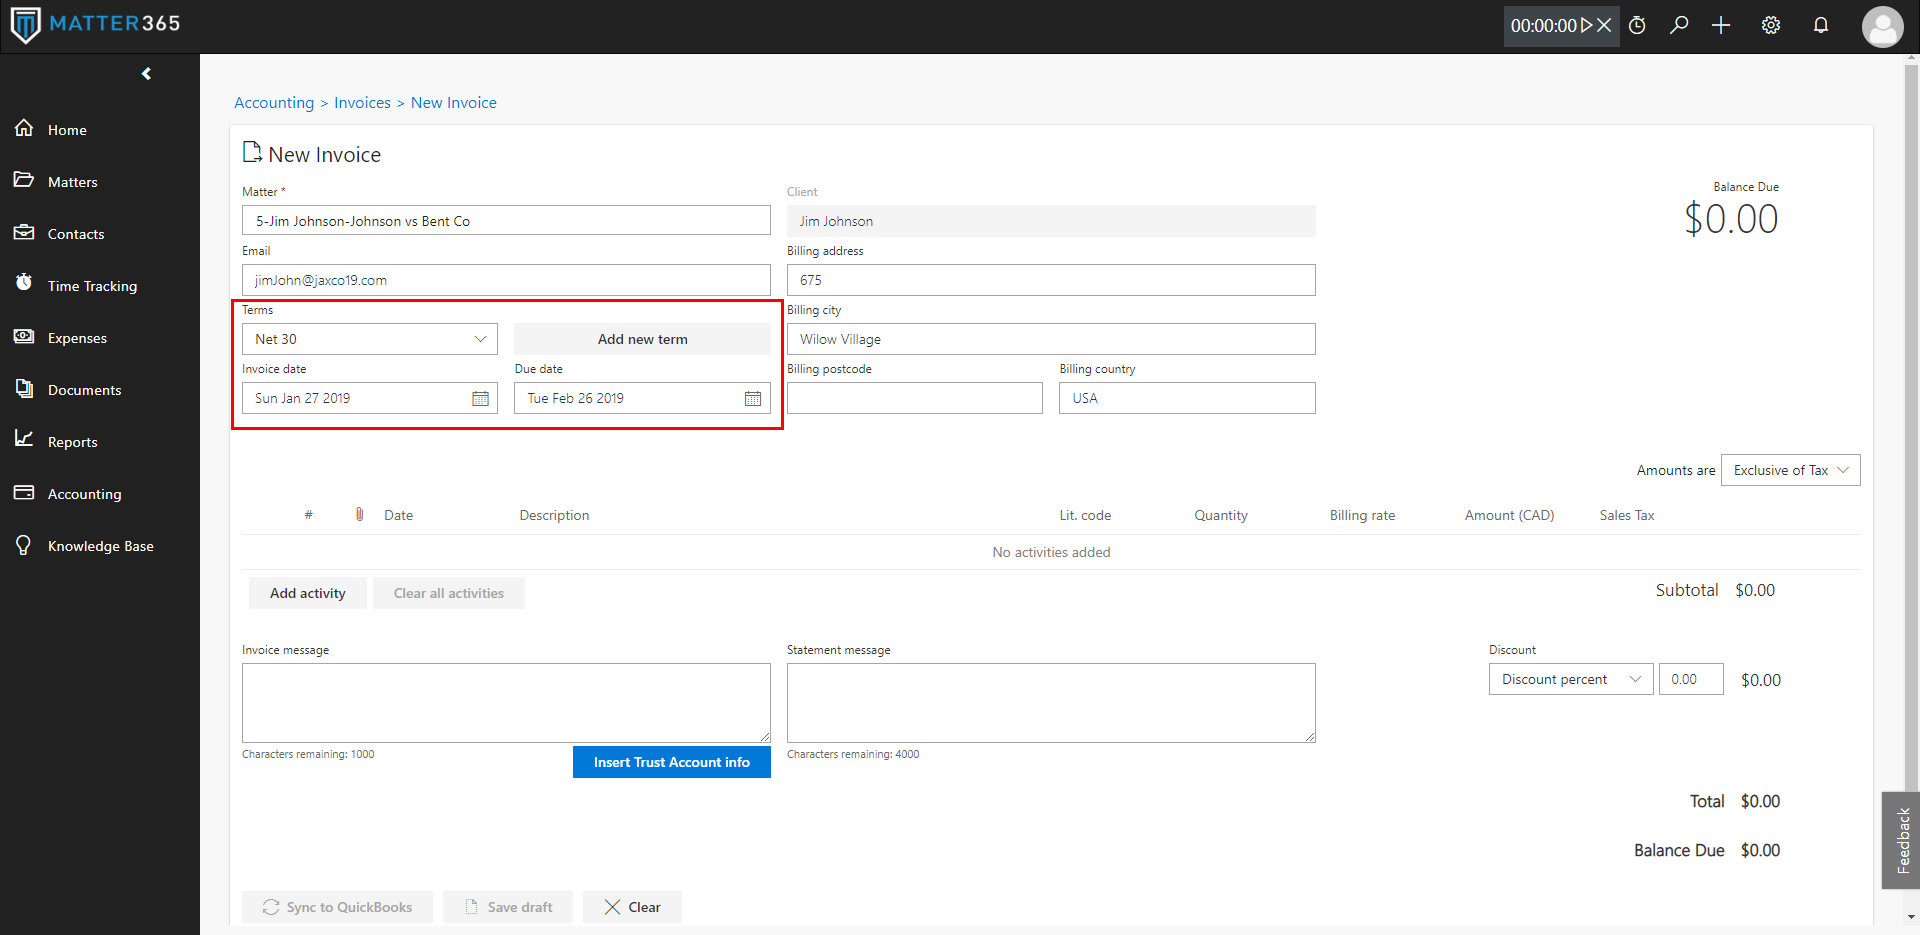Open Accounting in the sidebar
This screenshot has height=935, width=1920.
[x=84, y=494]
